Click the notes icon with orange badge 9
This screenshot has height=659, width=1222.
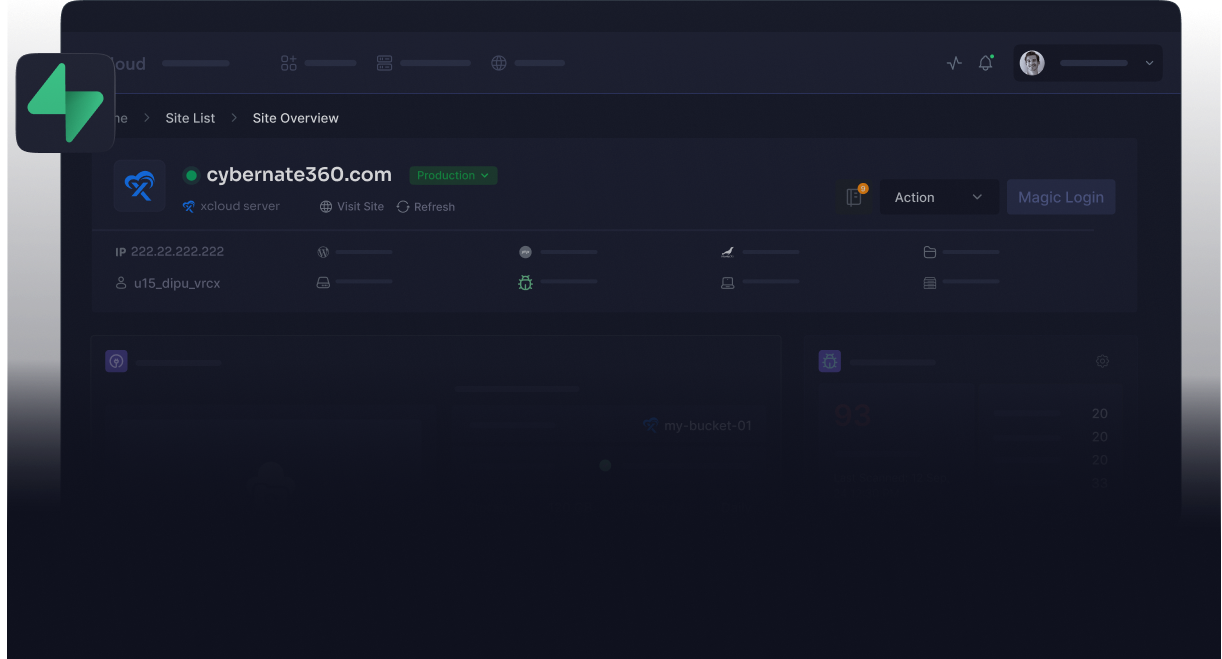point(853,197)
